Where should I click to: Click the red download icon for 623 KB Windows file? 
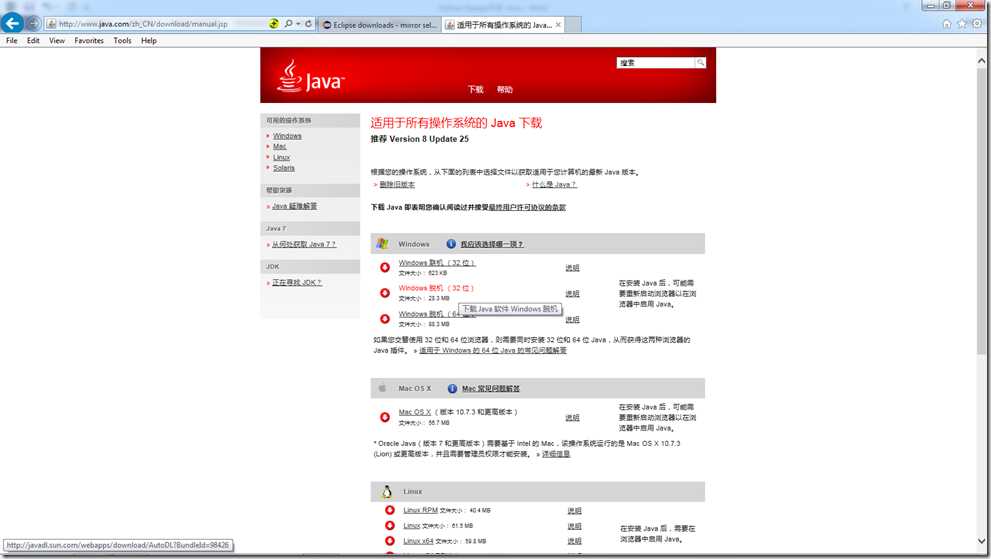384,267
